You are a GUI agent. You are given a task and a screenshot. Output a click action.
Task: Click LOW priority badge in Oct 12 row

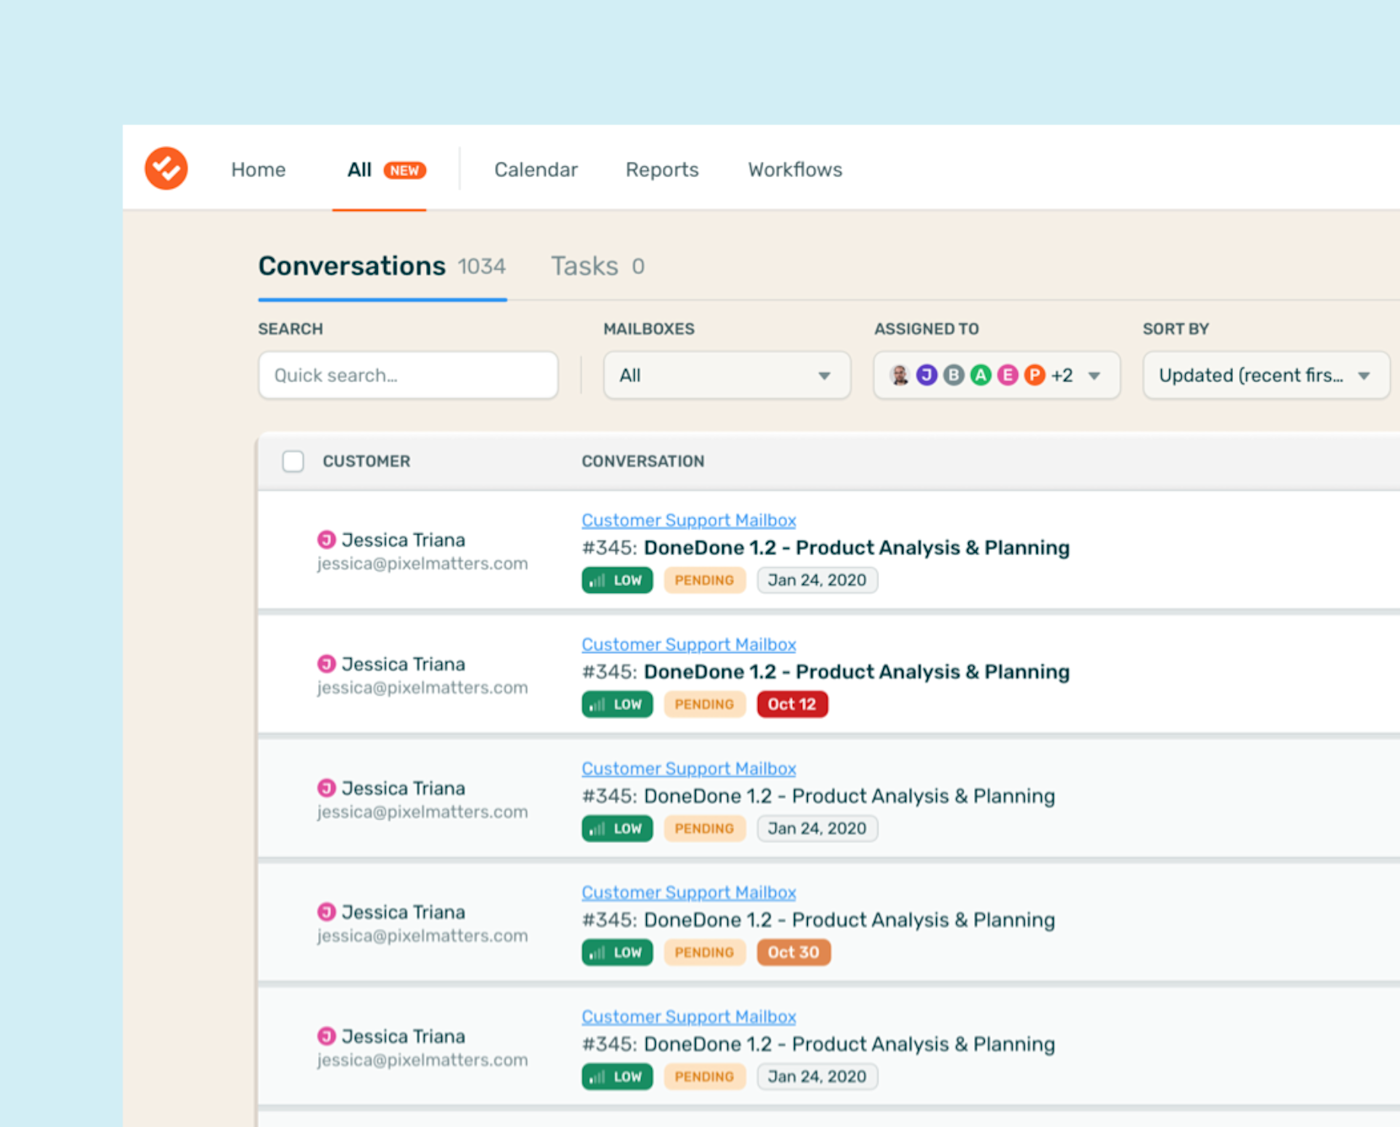617,704
